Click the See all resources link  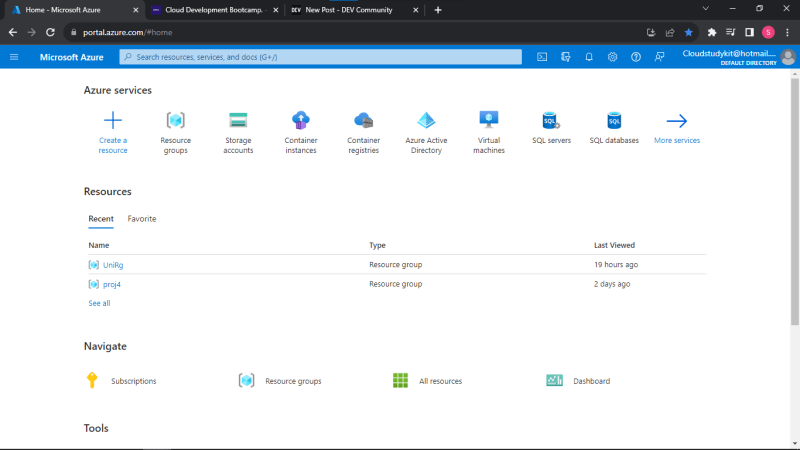[x=99, y=303]
